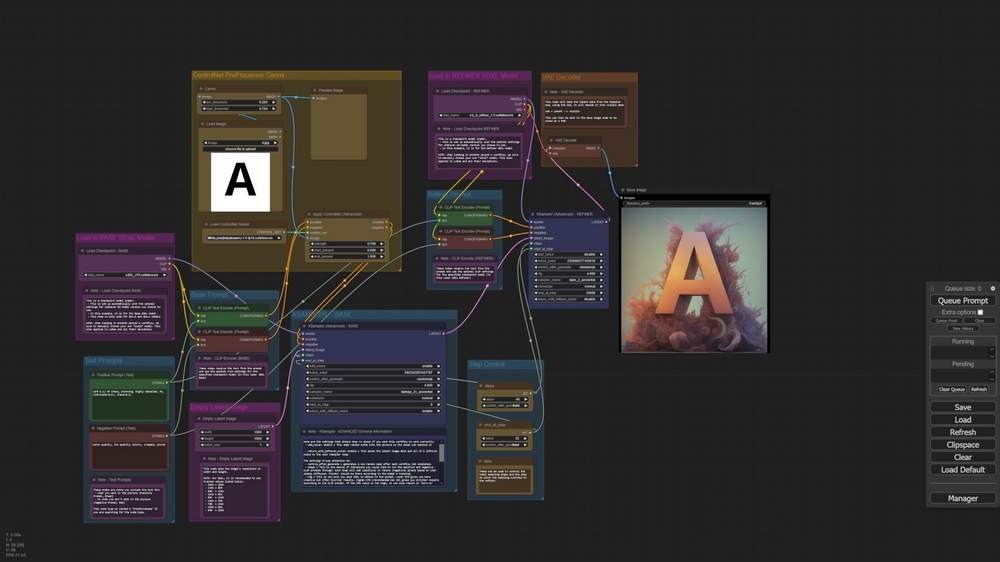The height and width of the screenshot is (562, 1000).
Task: Collapse the Load Image node
Action: tap(202, 124)
